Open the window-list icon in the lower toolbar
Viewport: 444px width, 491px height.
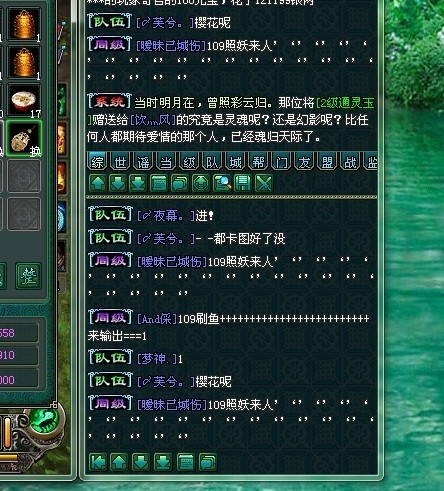click(x=185, y=462)
